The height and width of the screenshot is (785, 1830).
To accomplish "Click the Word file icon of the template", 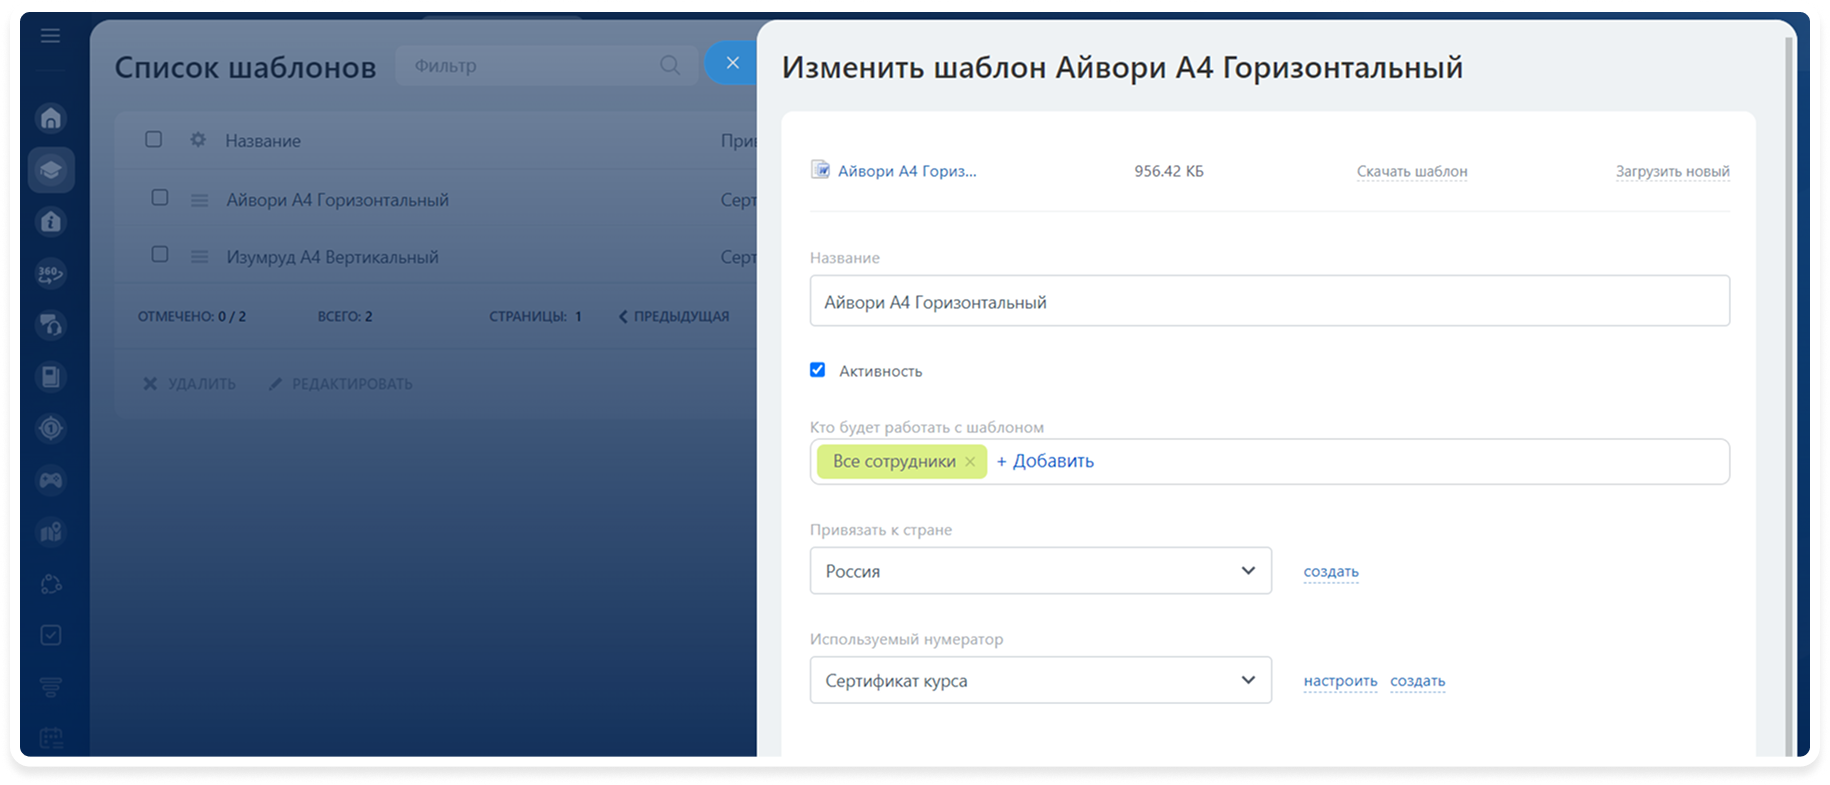I will (820, 170).
